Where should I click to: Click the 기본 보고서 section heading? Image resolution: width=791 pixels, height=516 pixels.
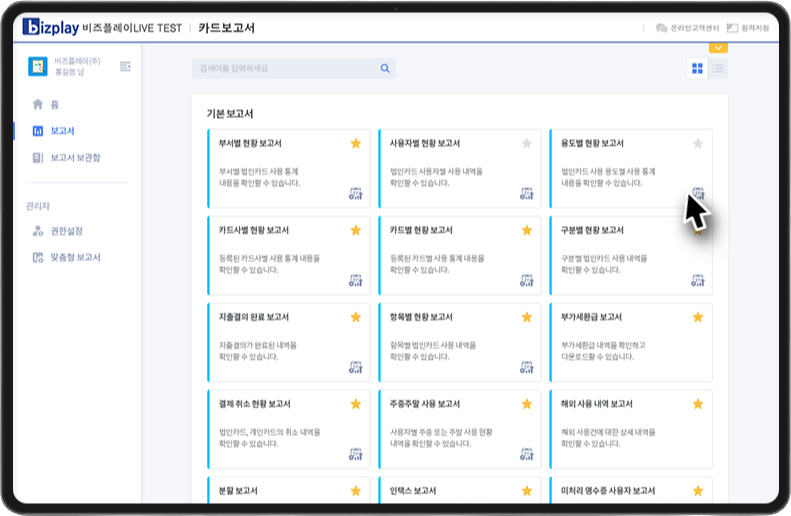coord(230,113)
